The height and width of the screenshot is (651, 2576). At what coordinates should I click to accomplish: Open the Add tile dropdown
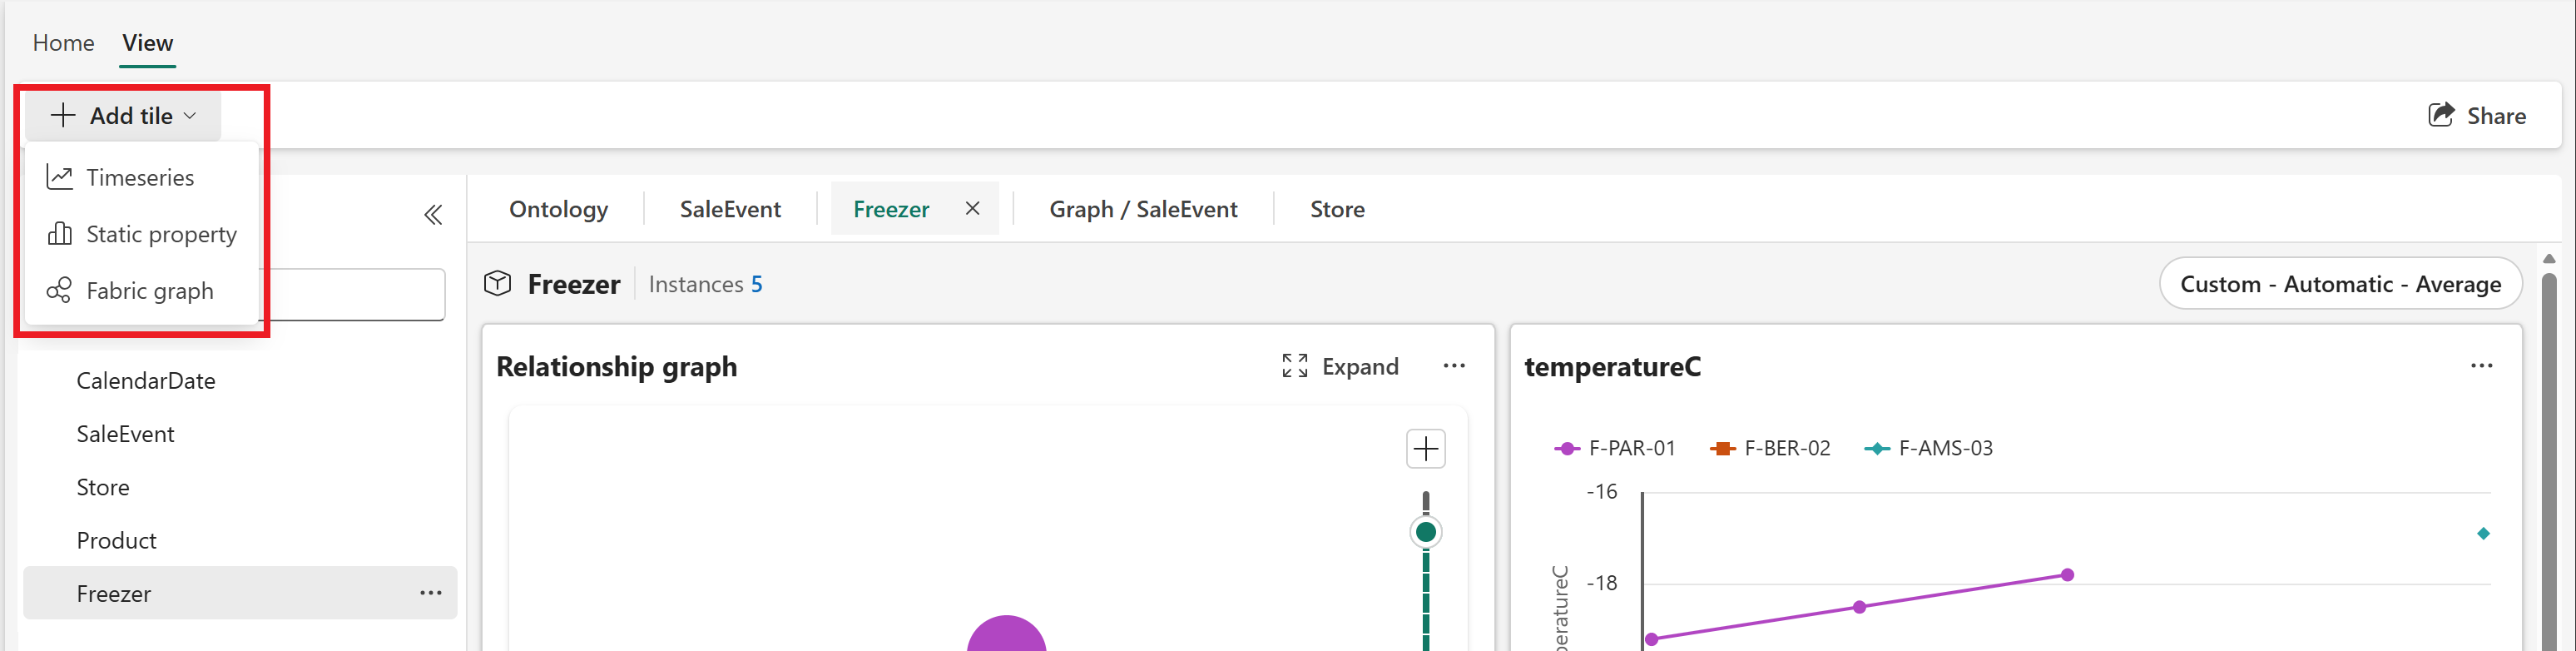pos(123,116)
